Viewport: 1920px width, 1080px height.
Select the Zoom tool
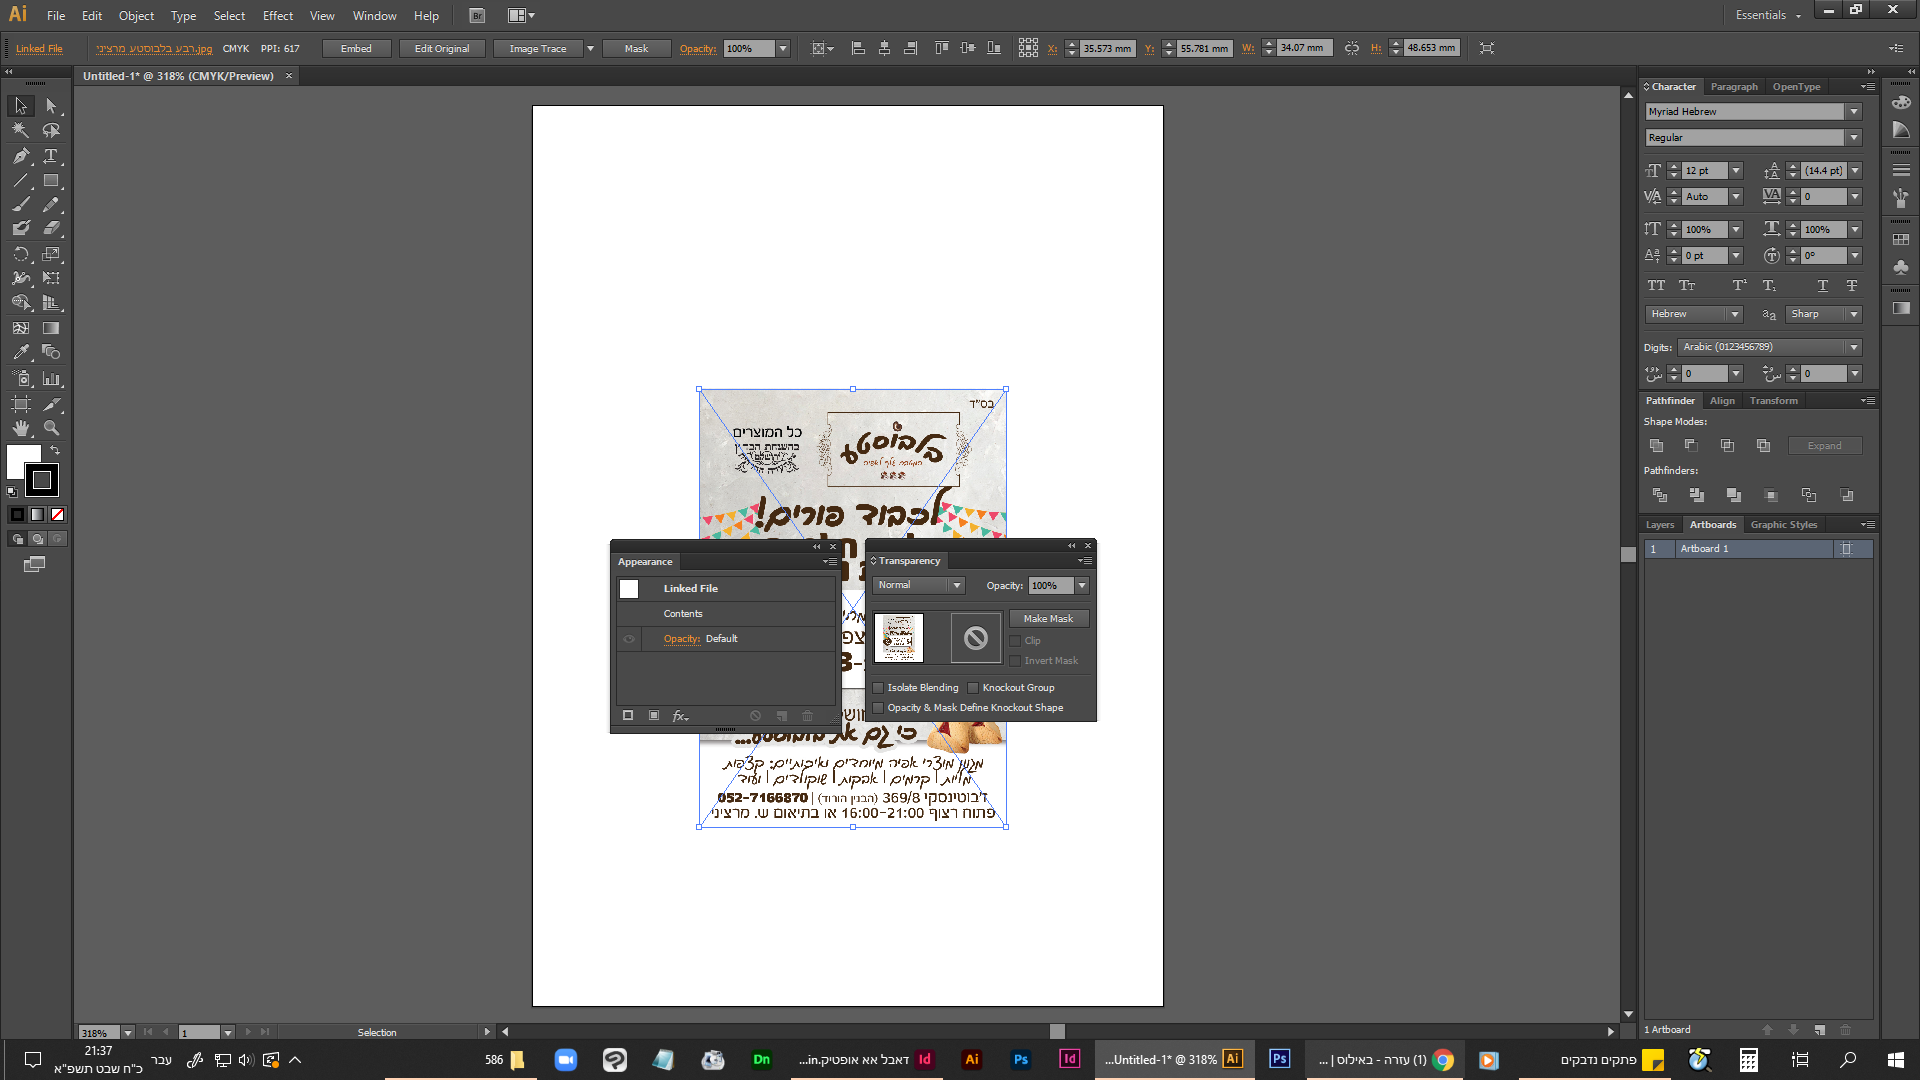pyautogui.click(x=51, y=428)
